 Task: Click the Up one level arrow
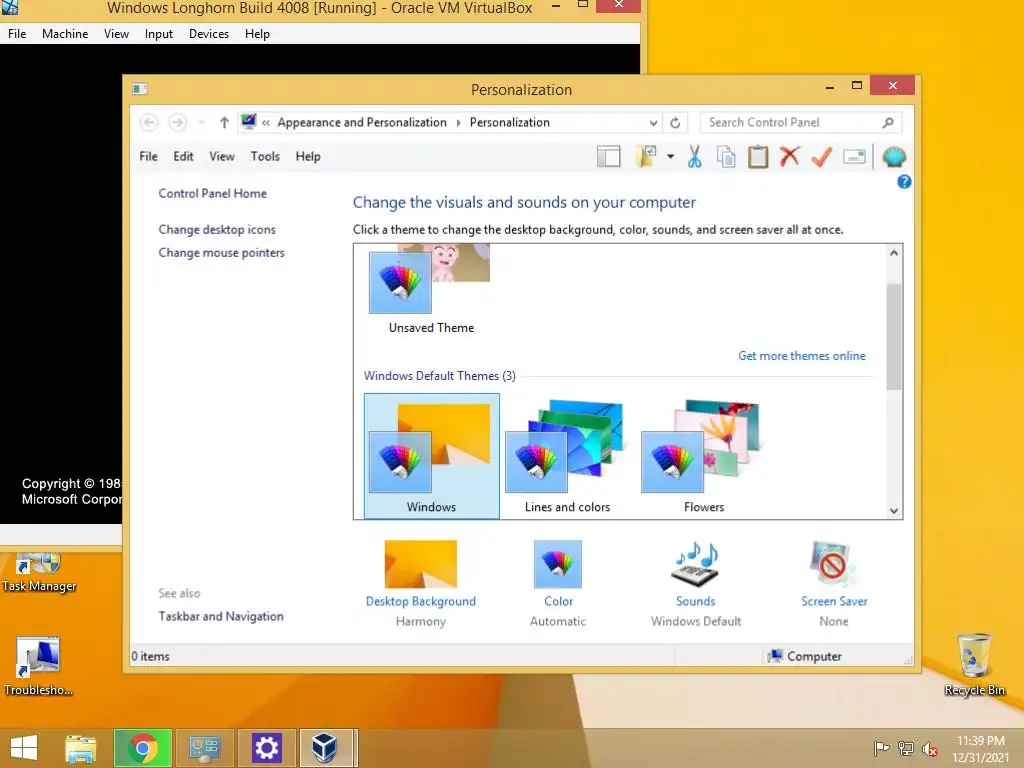pyautogui.click(x=224, y=122)
